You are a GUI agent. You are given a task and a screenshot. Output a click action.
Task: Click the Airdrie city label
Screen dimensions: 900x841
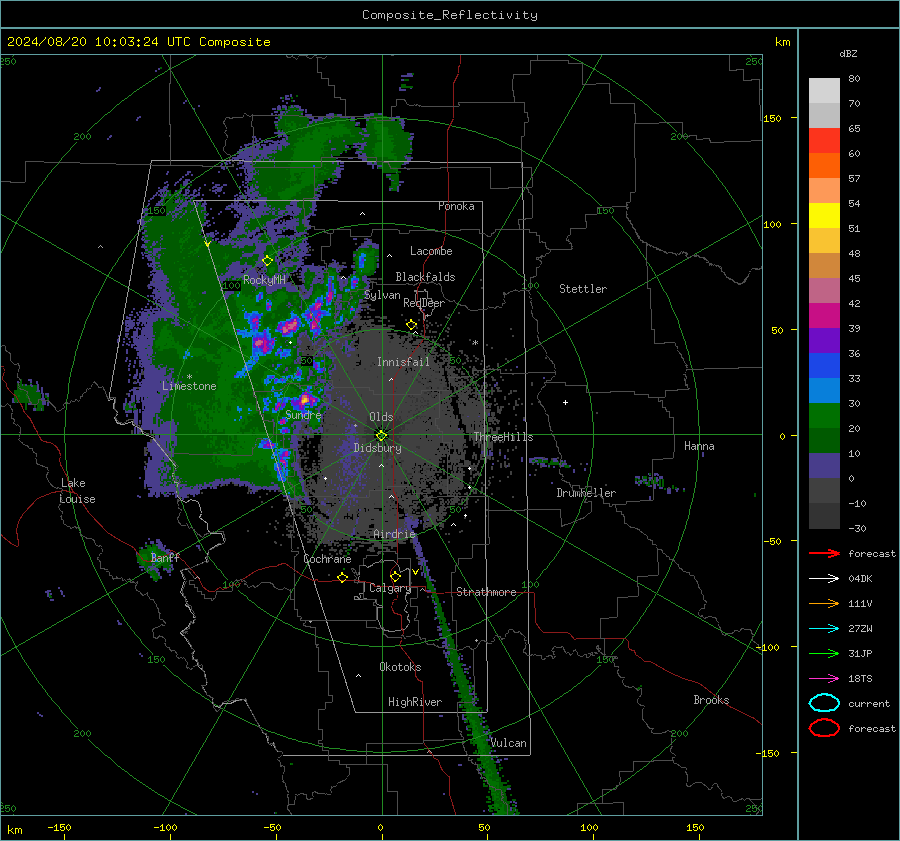(x=394, y=534)
